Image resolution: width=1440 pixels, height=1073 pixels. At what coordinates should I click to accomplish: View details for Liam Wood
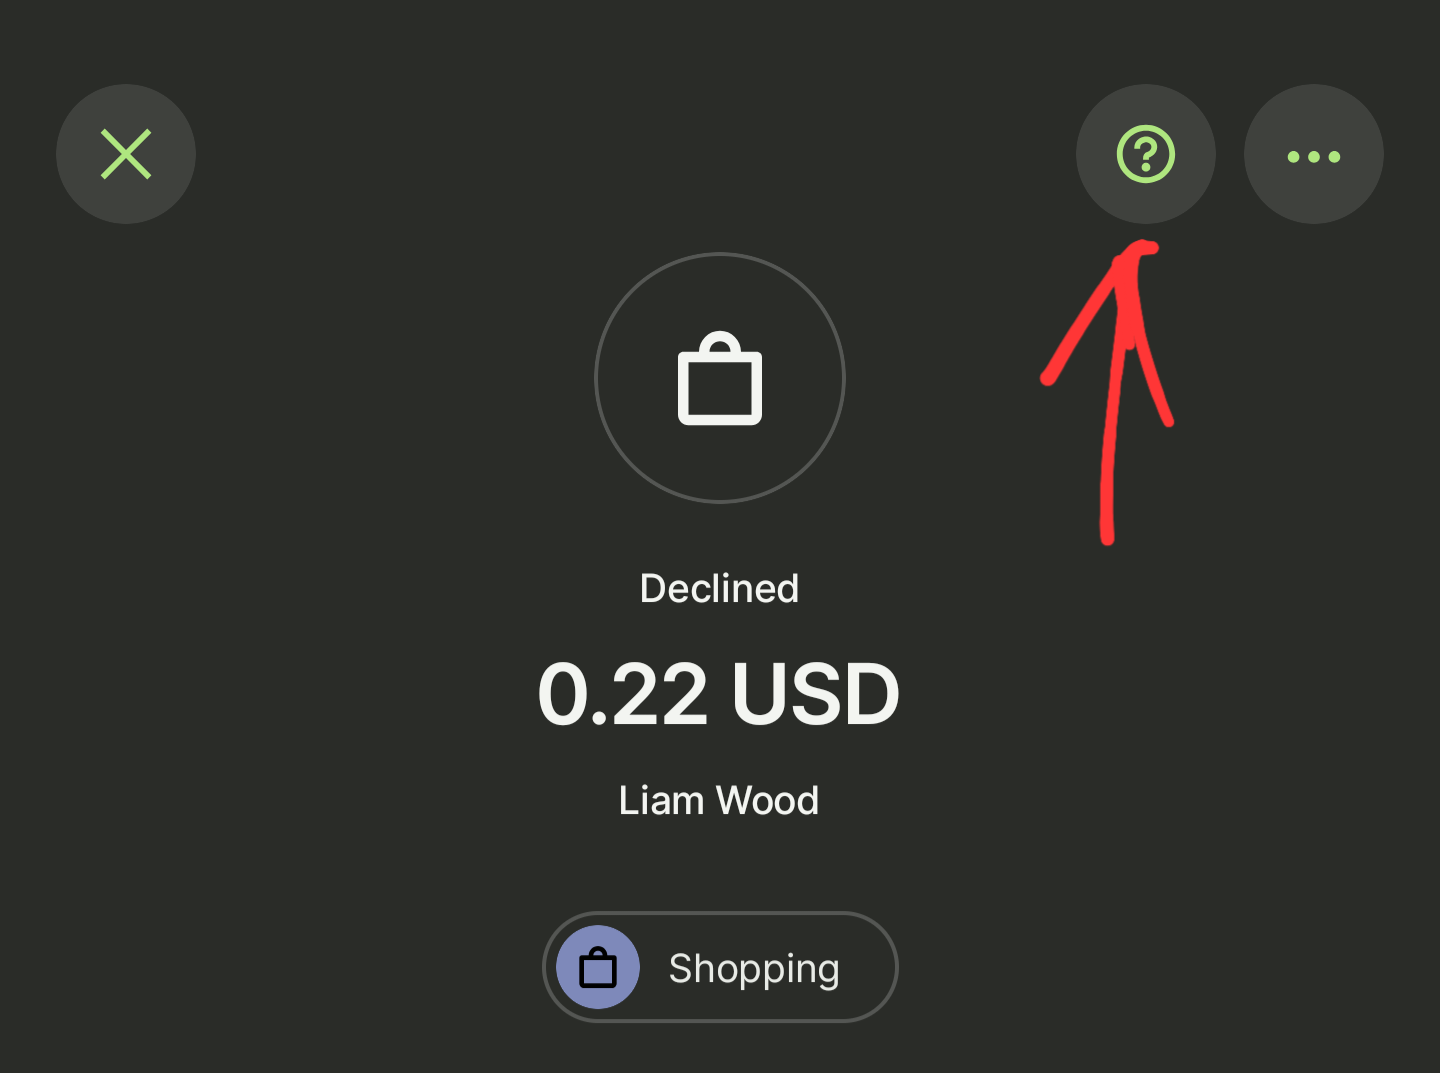pos(719,800)
